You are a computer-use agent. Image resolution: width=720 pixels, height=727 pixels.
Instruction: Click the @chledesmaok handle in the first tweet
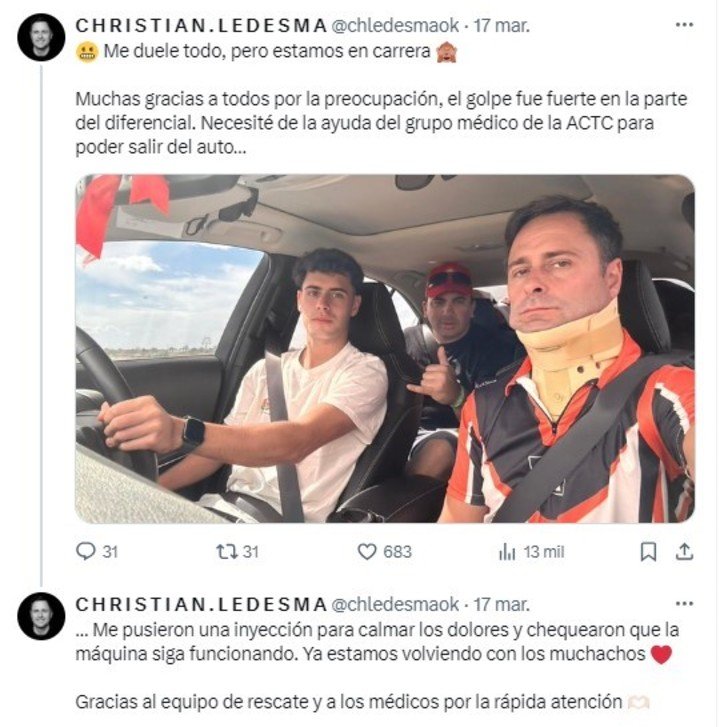395,26
